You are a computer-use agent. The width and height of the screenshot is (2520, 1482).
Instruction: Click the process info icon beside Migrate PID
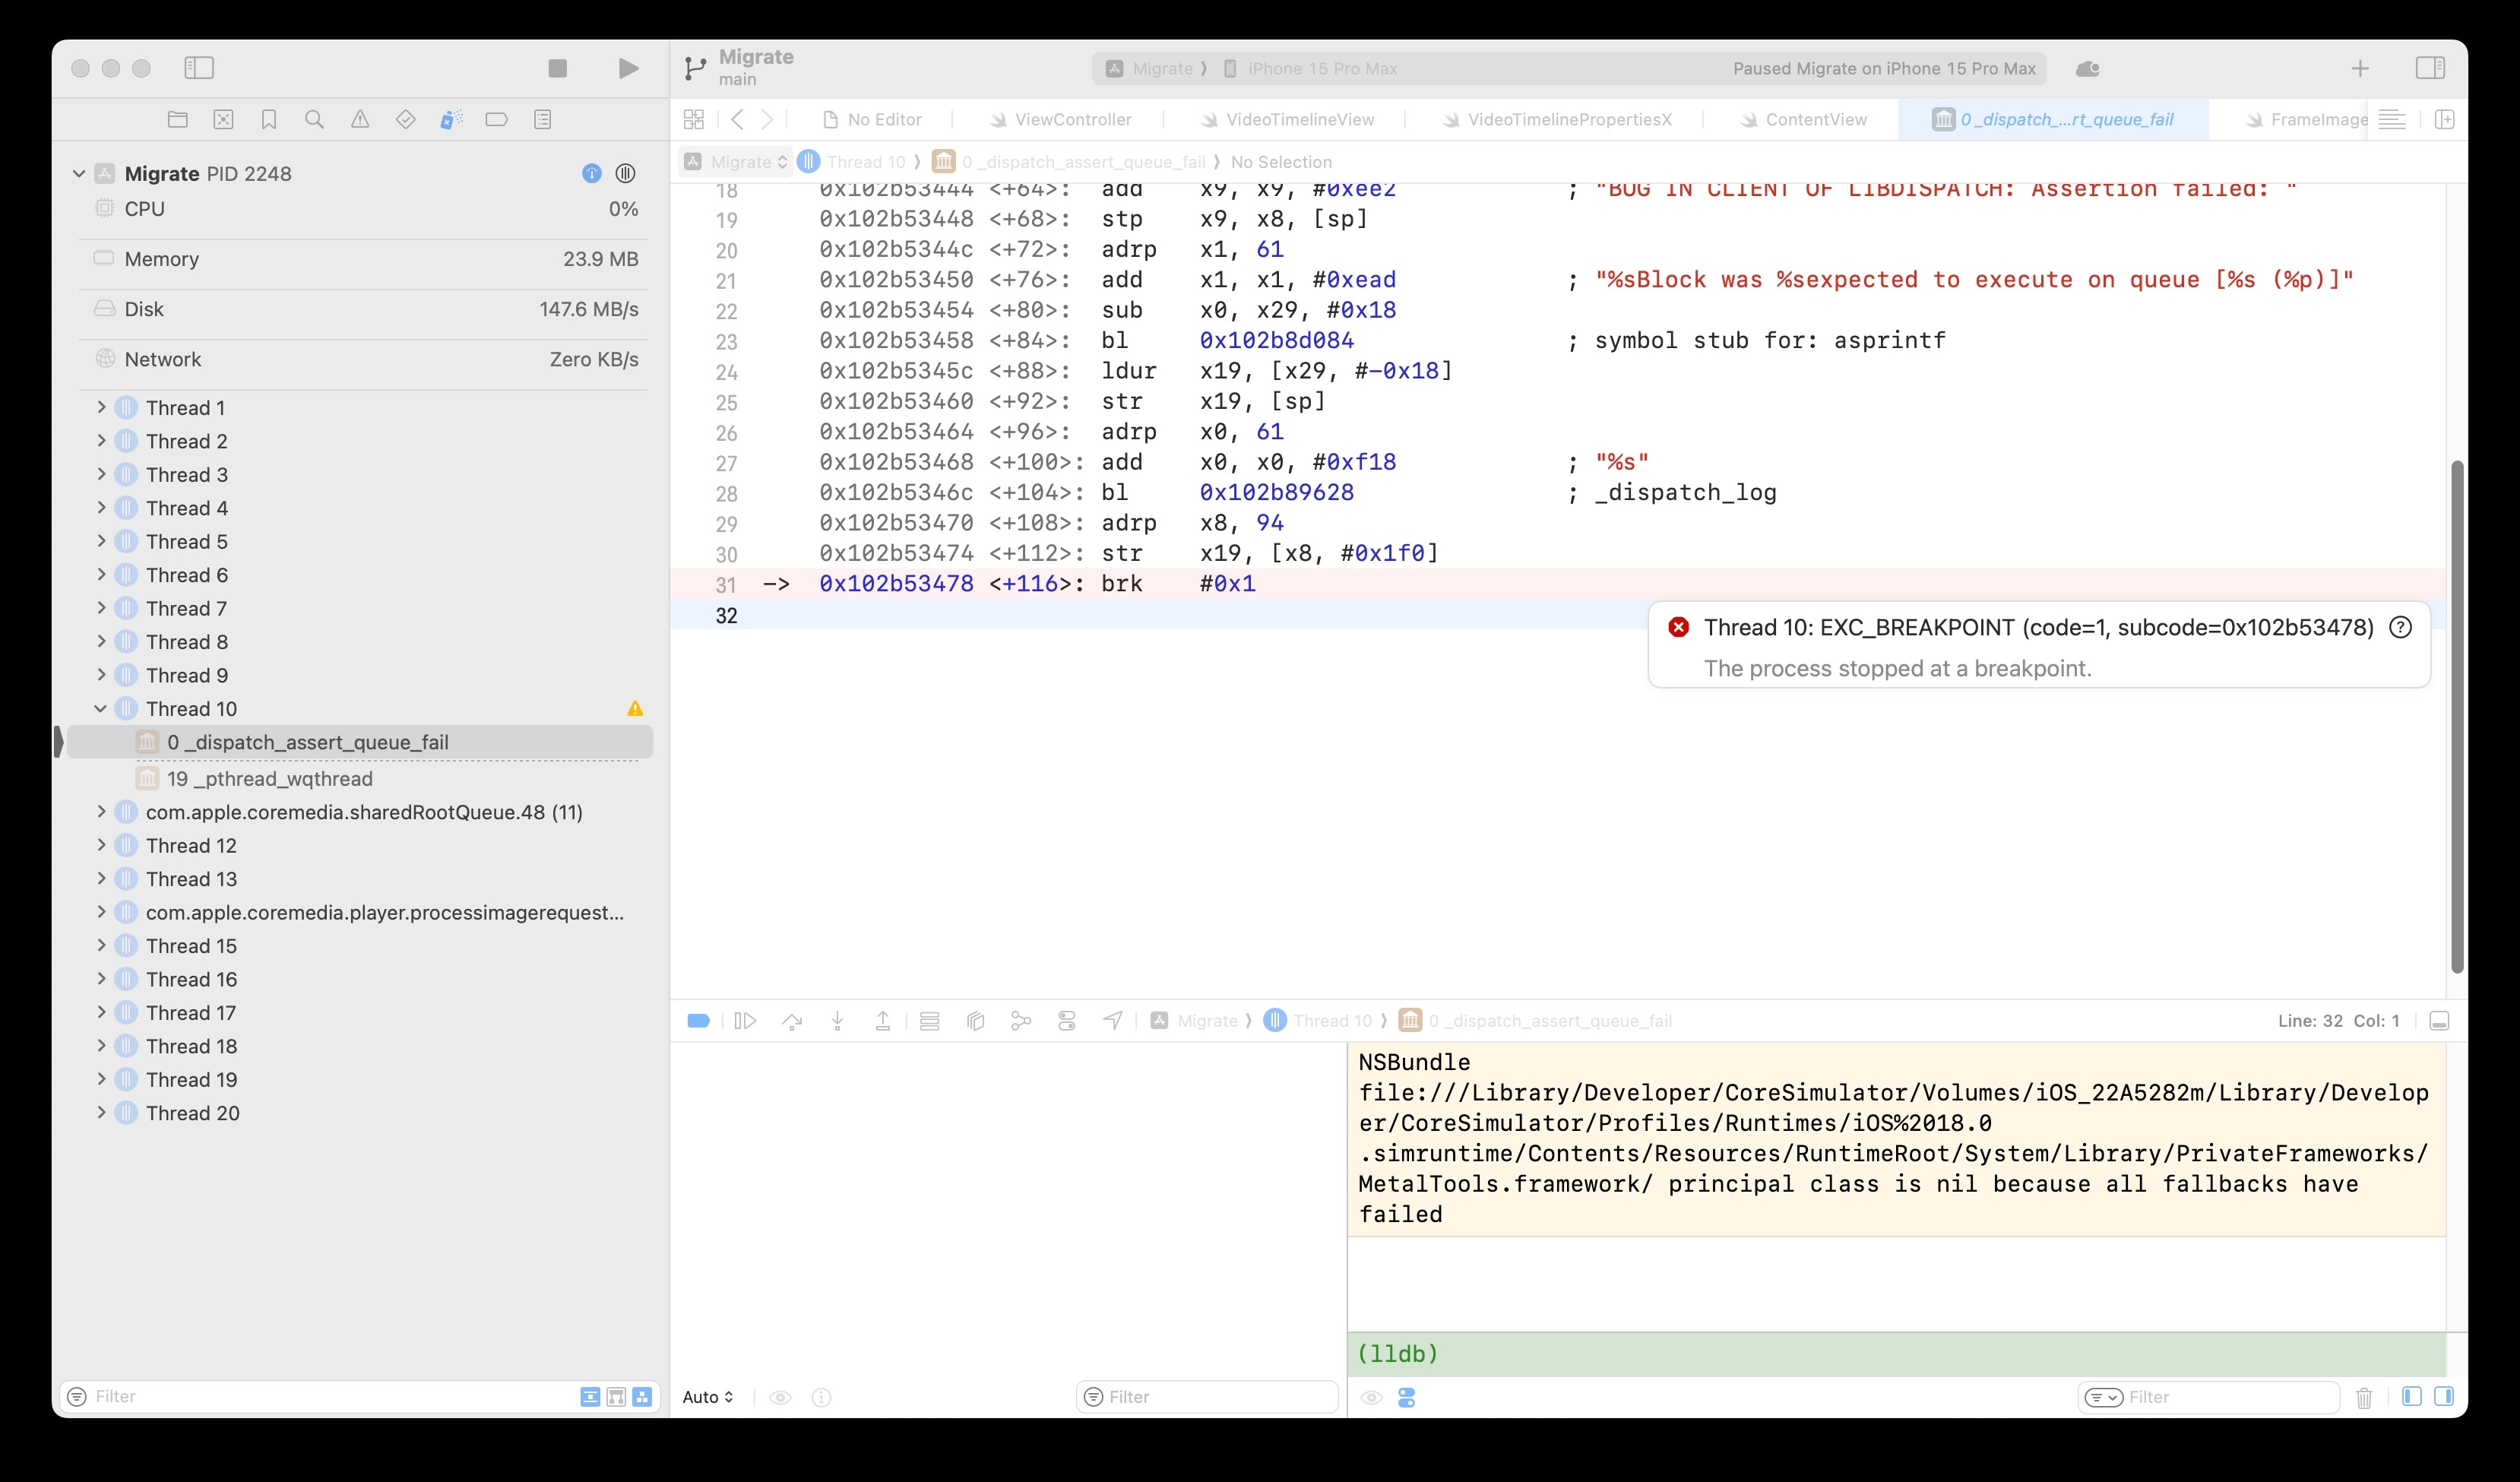coord(591,173)
